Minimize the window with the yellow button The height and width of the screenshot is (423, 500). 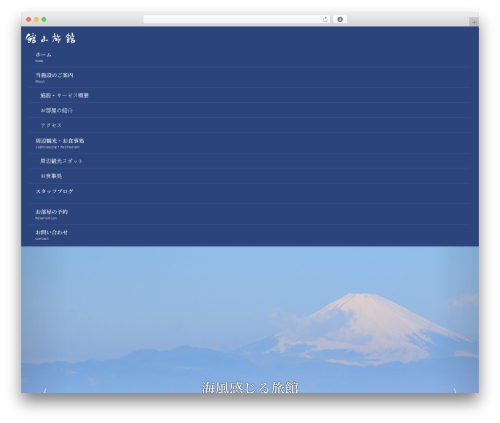[x=36, y=19]
